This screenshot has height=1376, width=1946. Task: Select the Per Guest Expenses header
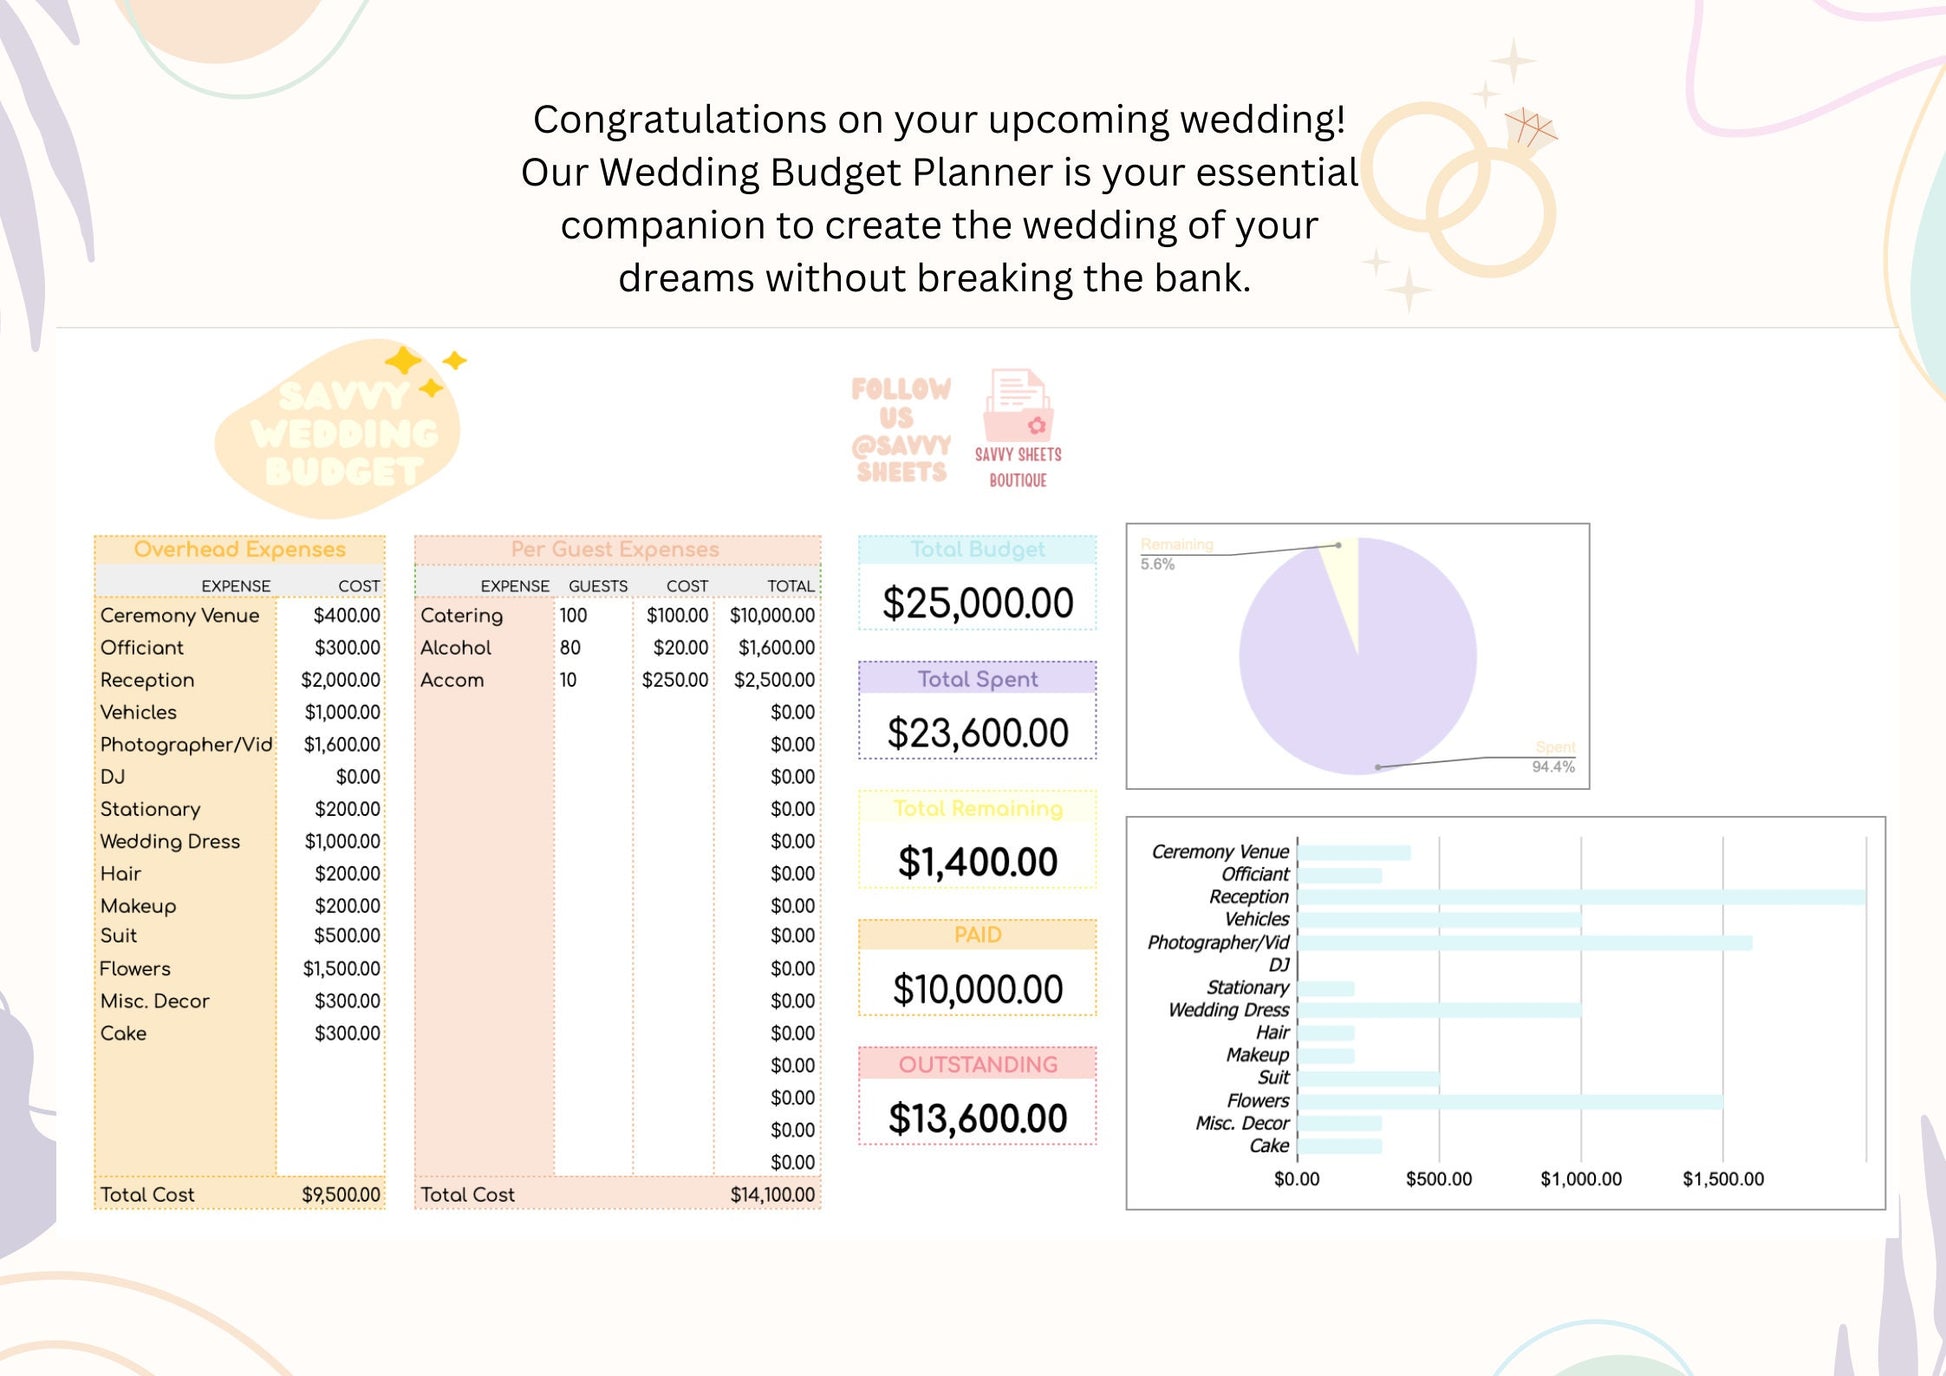616,549
